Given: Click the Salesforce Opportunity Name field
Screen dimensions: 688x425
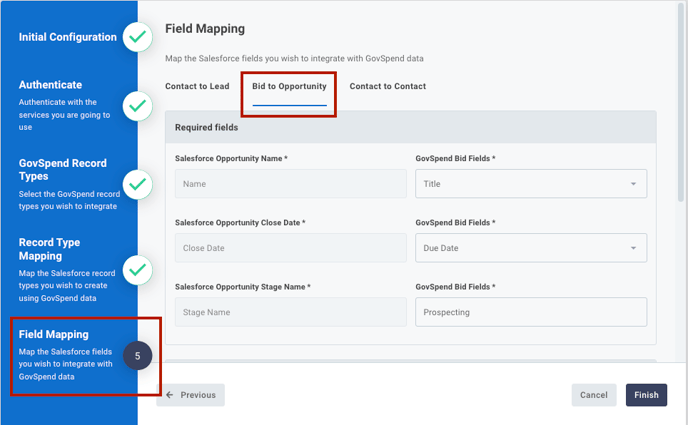Looking at the screenshot, I should (290, 184).
